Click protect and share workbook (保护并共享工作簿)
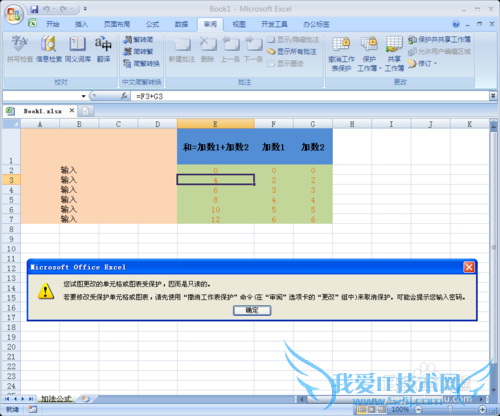Image resolution: width=500 pixels, height=416 pixels. point(440,40)
